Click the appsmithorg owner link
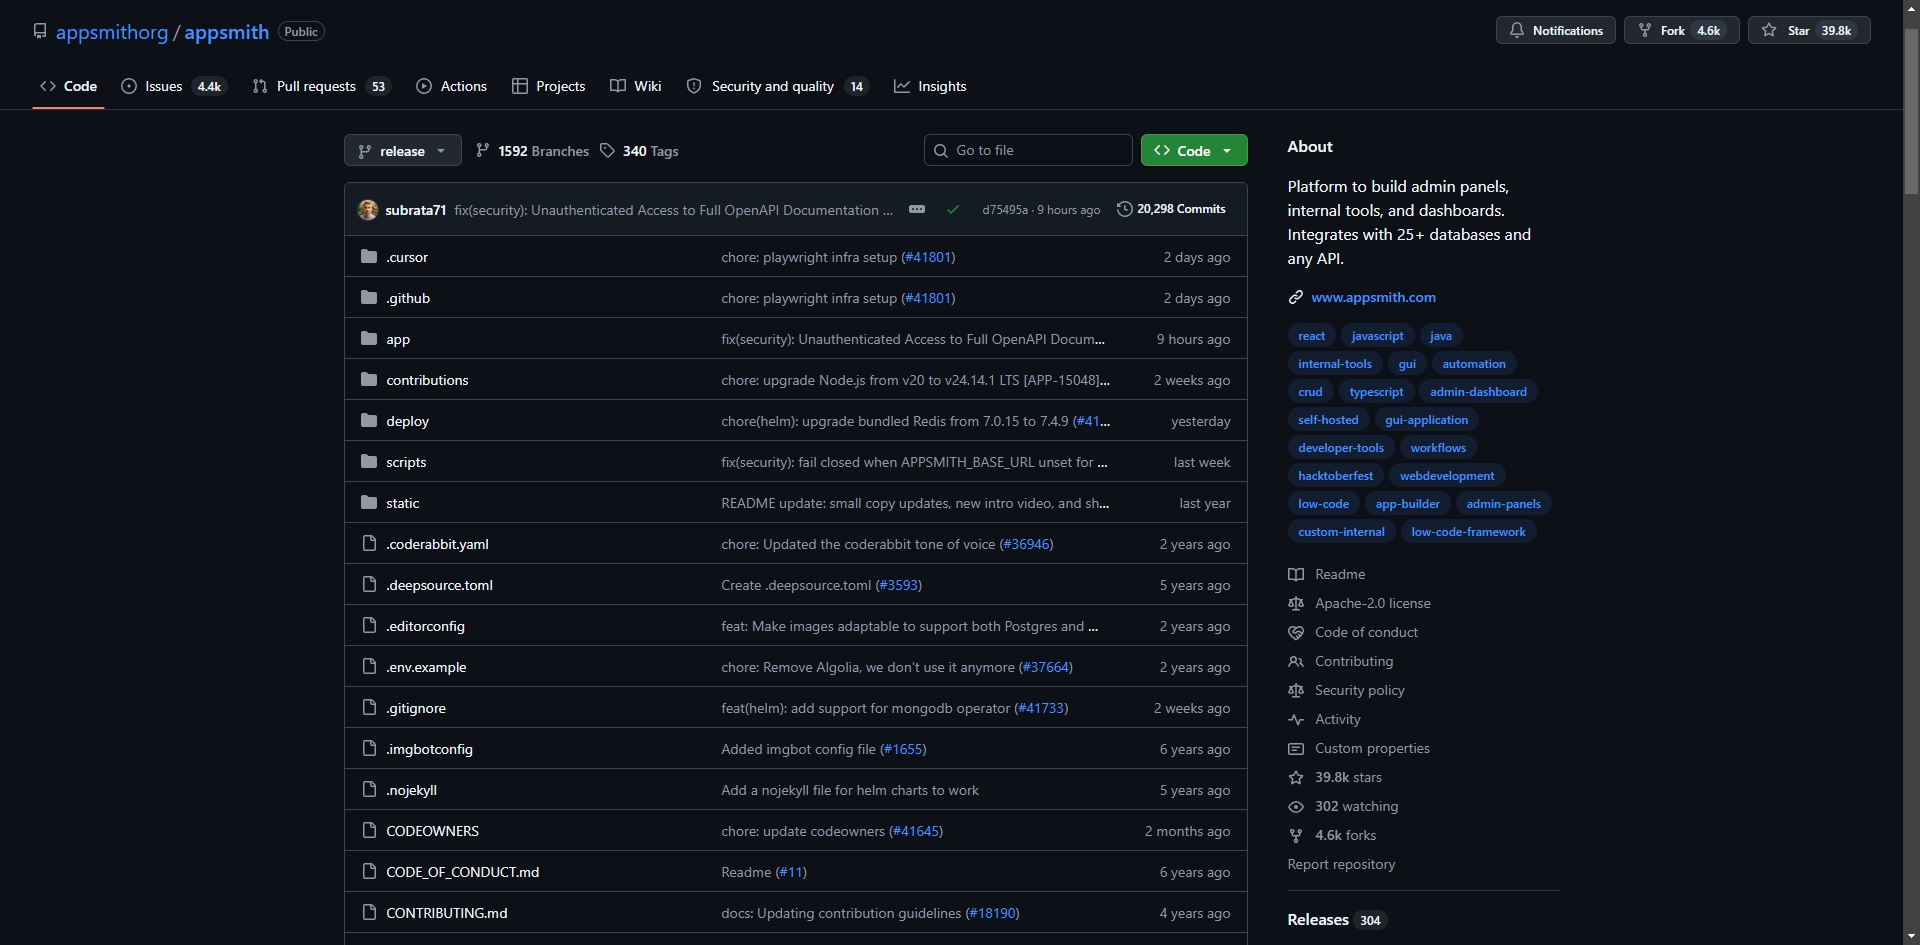This screenshot has width=1920, height=945. tap(112, 32)
